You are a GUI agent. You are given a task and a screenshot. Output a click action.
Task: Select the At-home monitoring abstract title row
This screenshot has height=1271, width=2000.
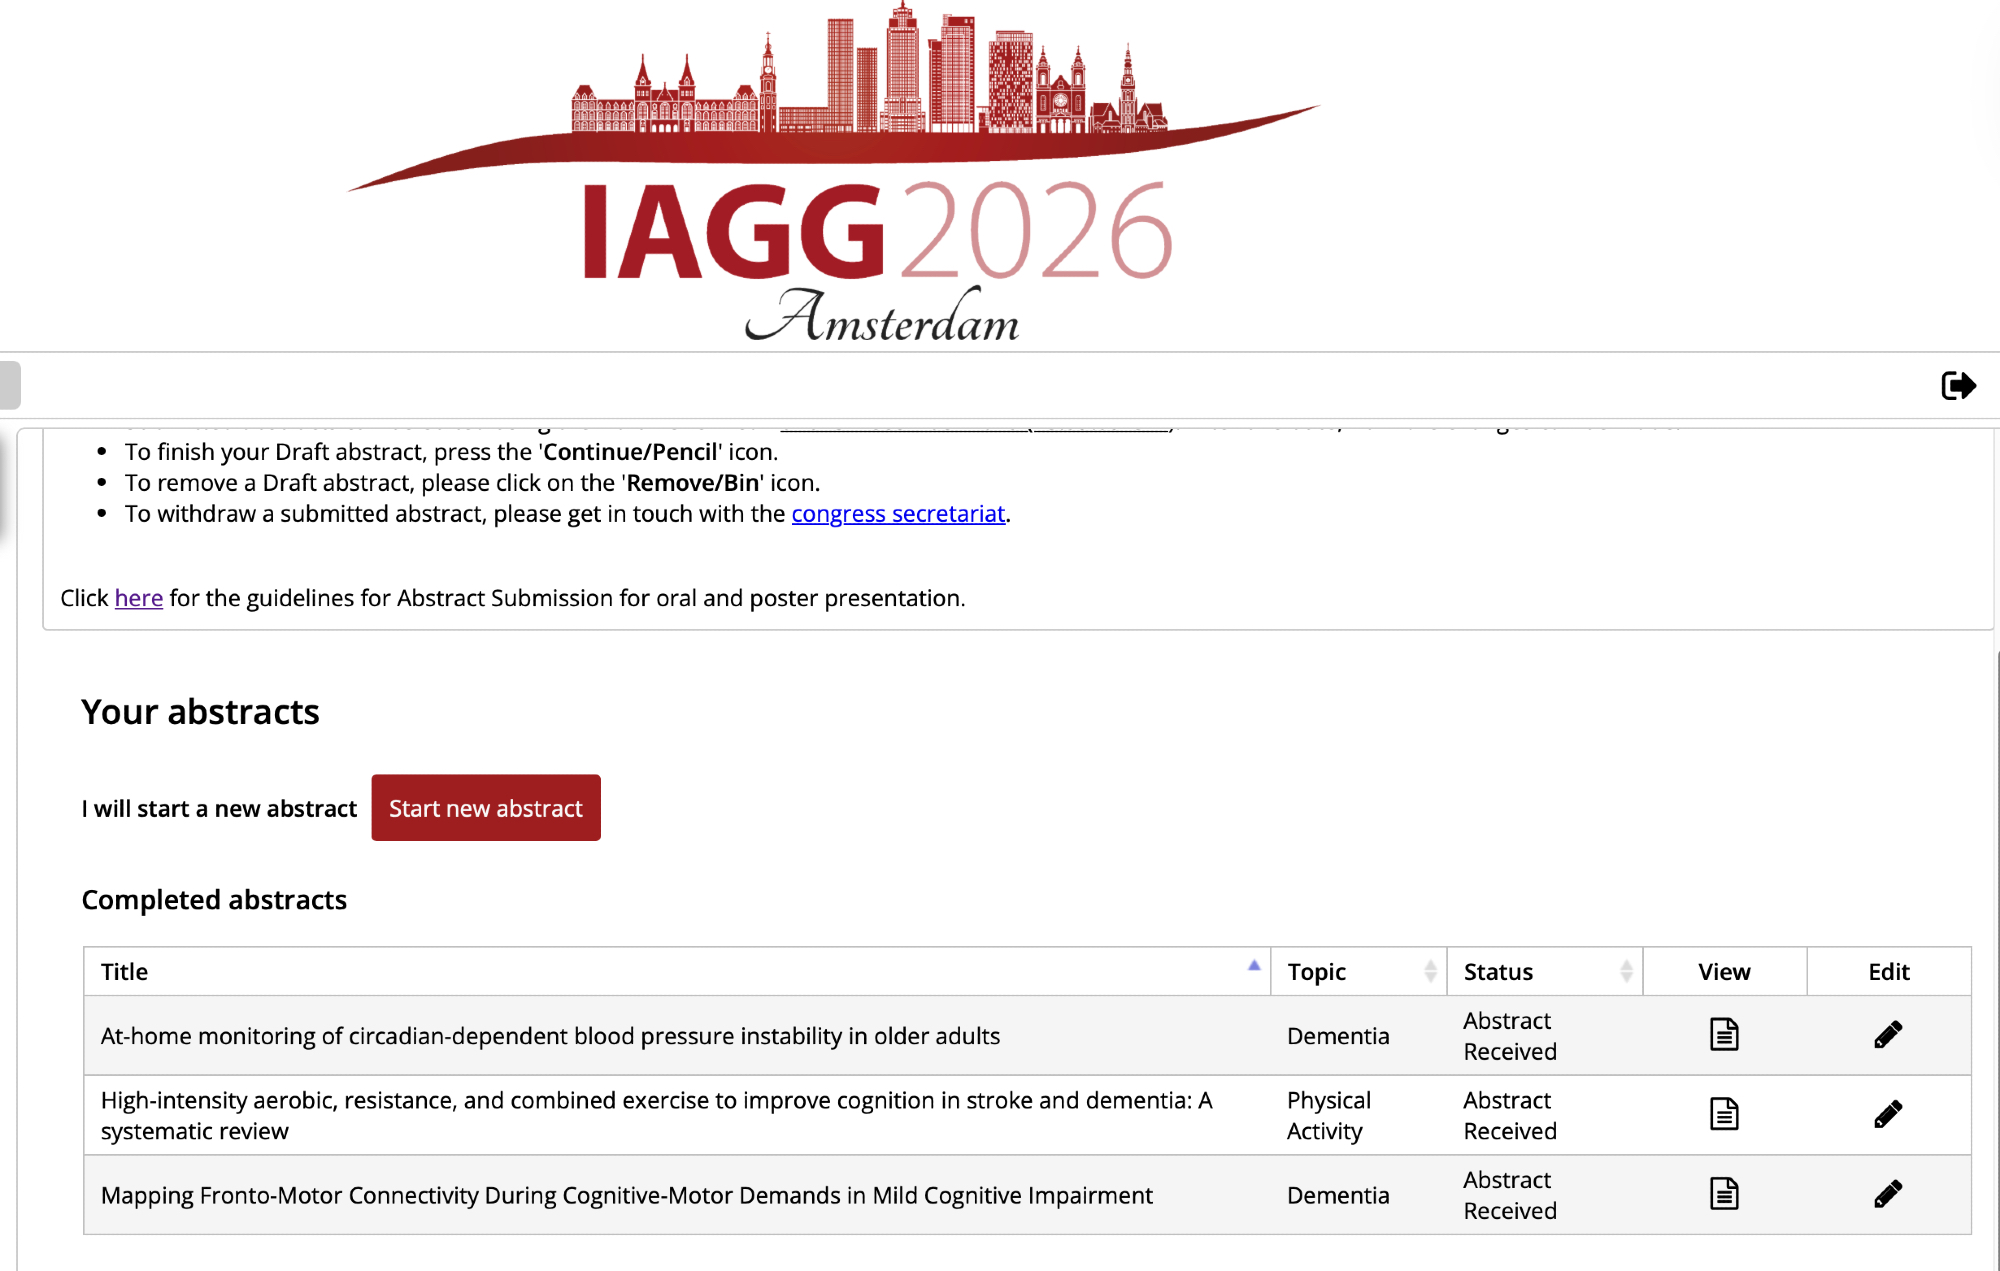[x=550, y=1036]
